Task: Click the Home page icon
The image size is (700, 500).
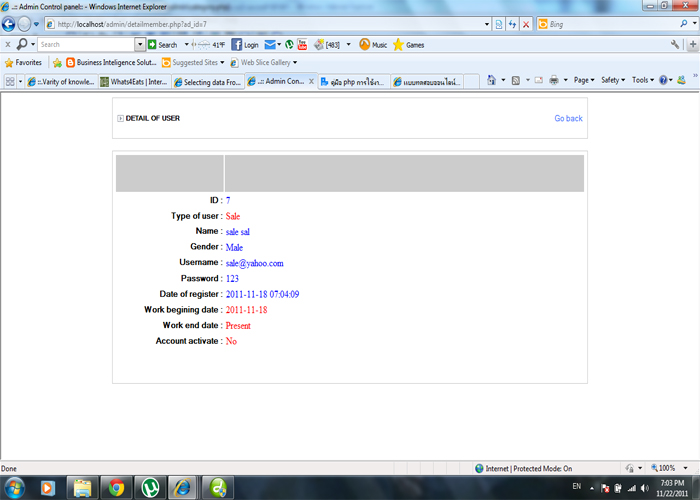Action: 491,80
